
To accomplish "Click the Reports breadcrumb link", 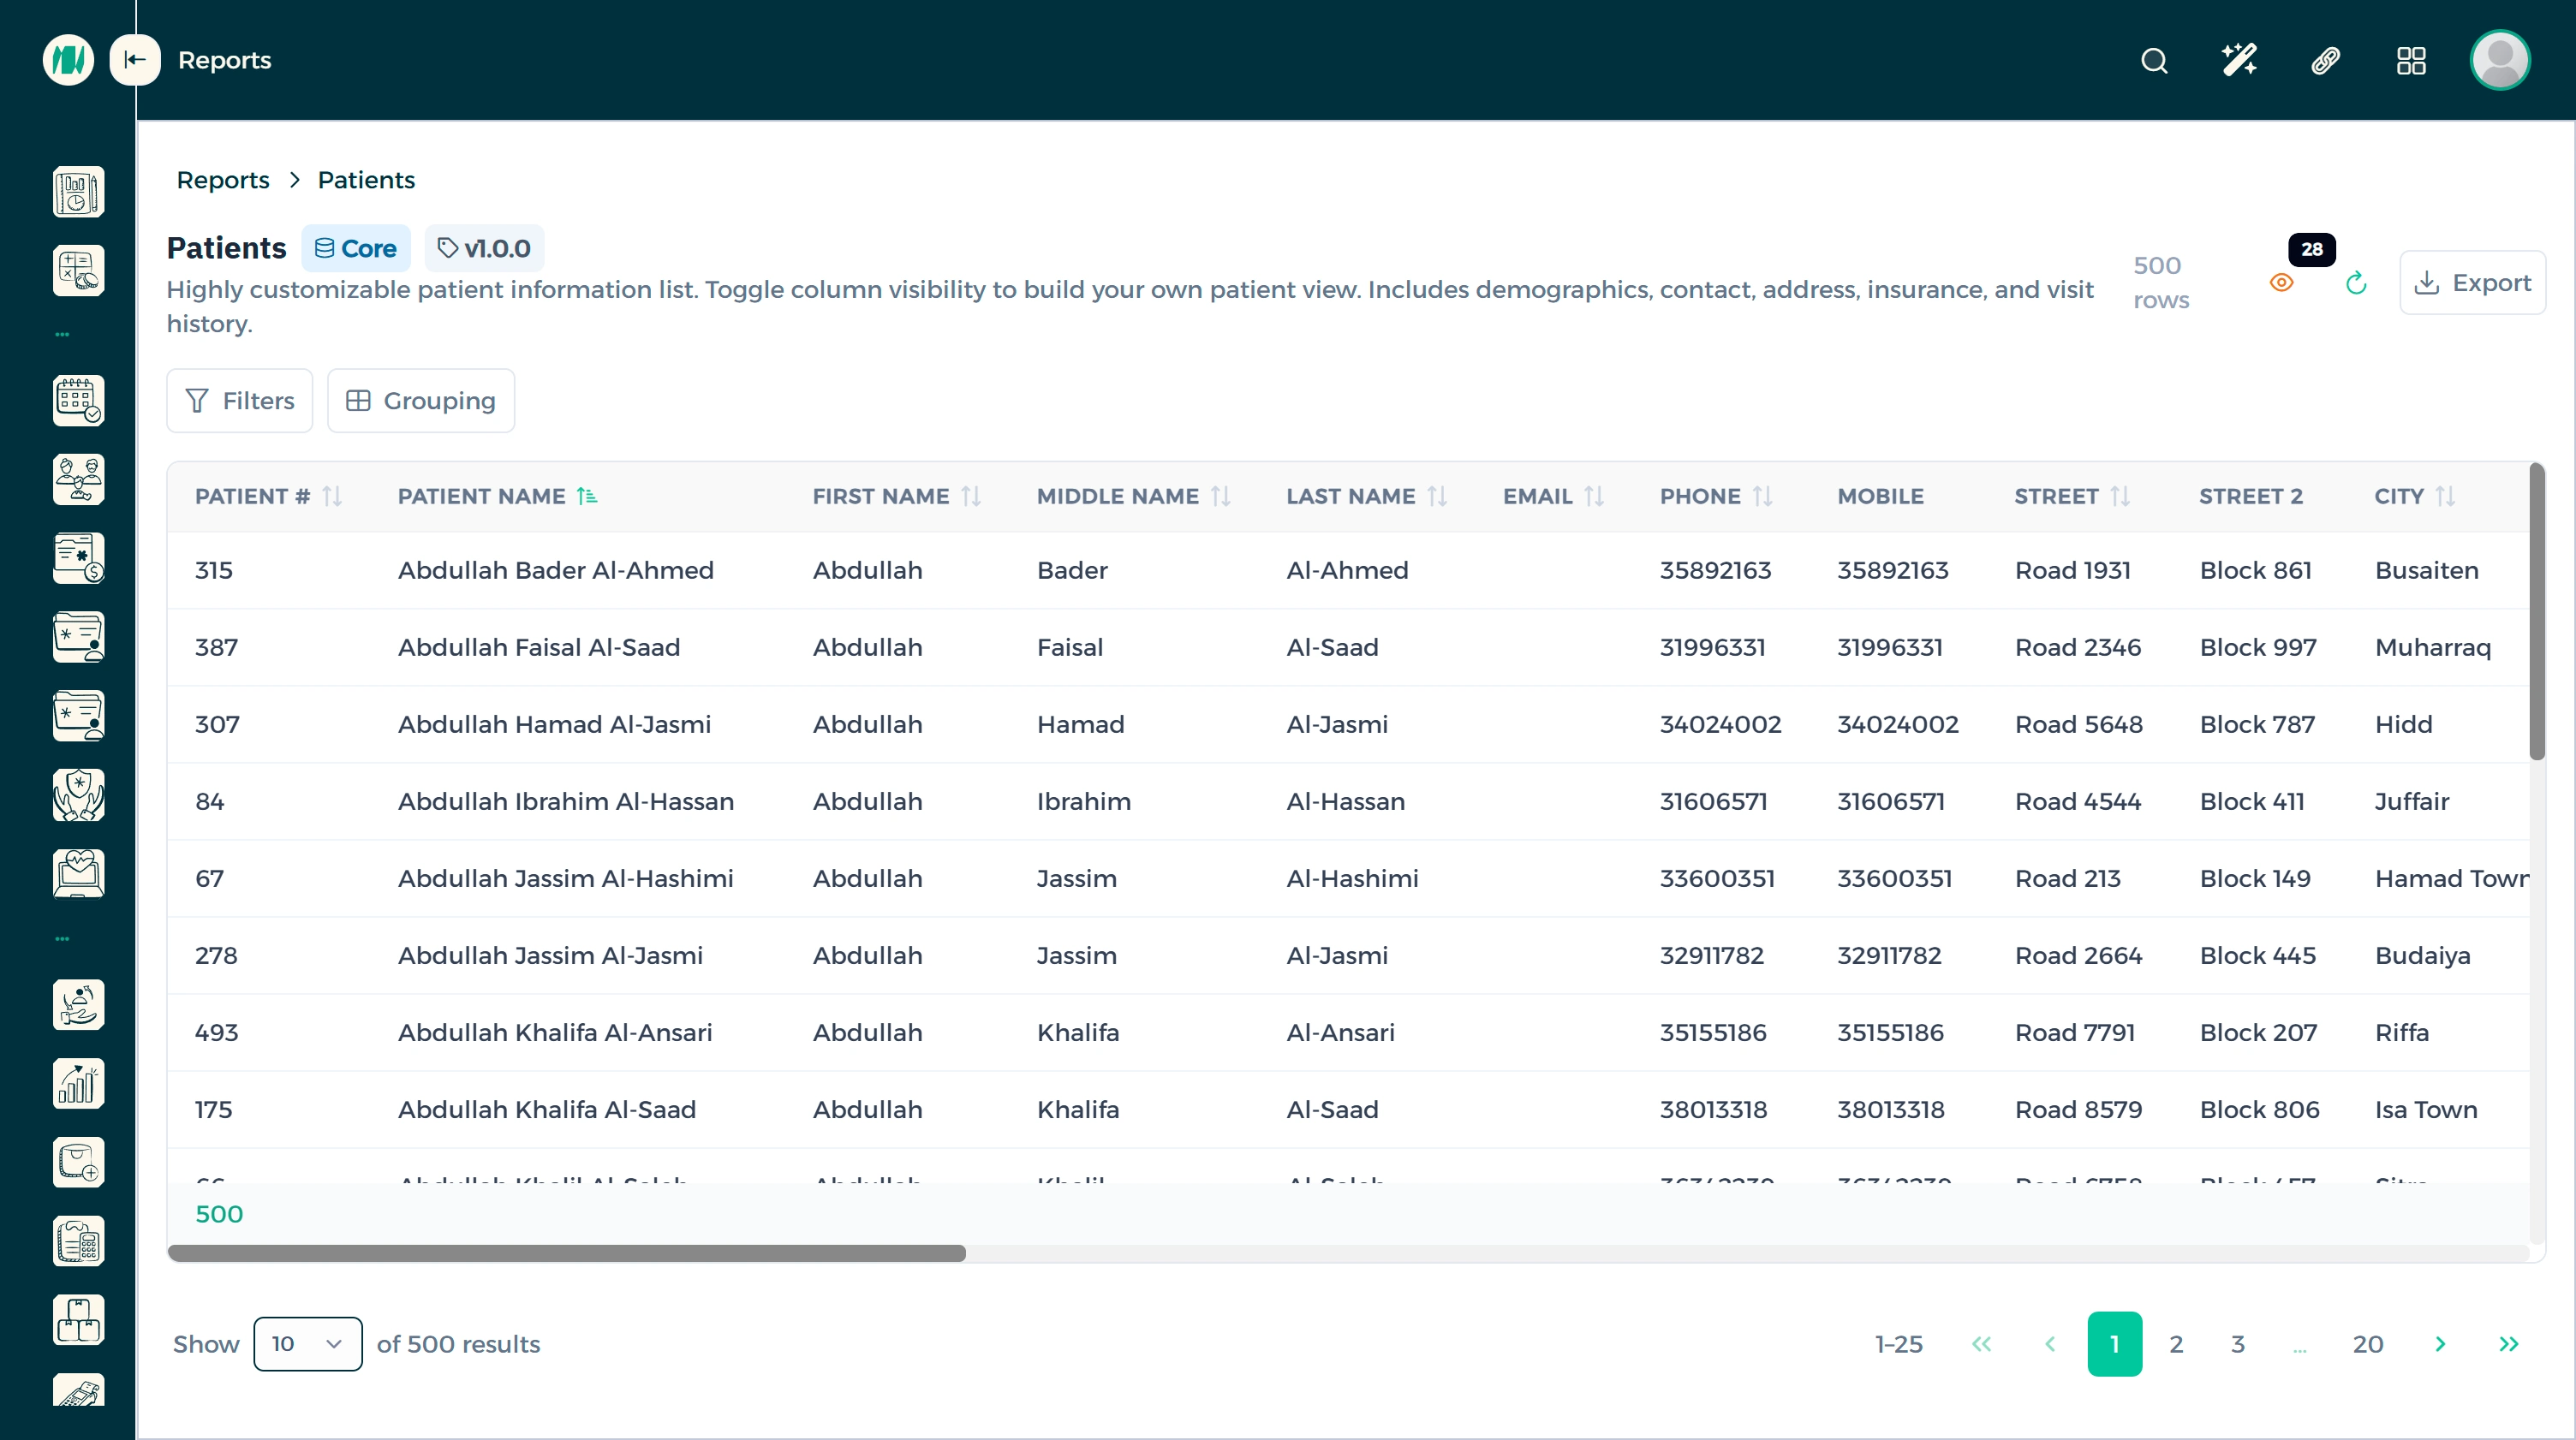I will click(x=223, y=180).
